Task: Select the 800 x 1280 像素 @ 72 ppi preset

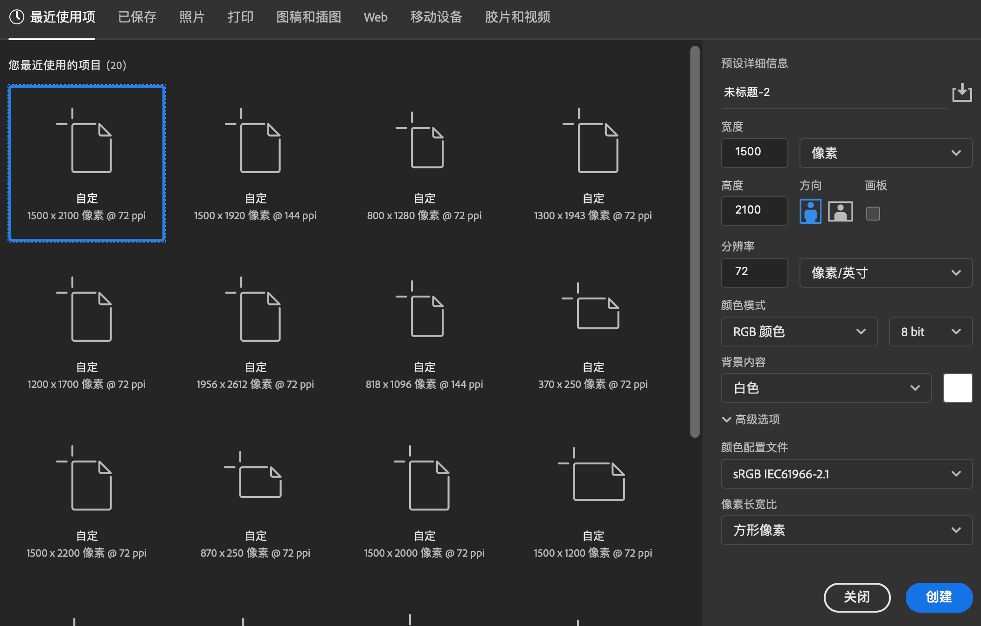Action: click(424, 163)
